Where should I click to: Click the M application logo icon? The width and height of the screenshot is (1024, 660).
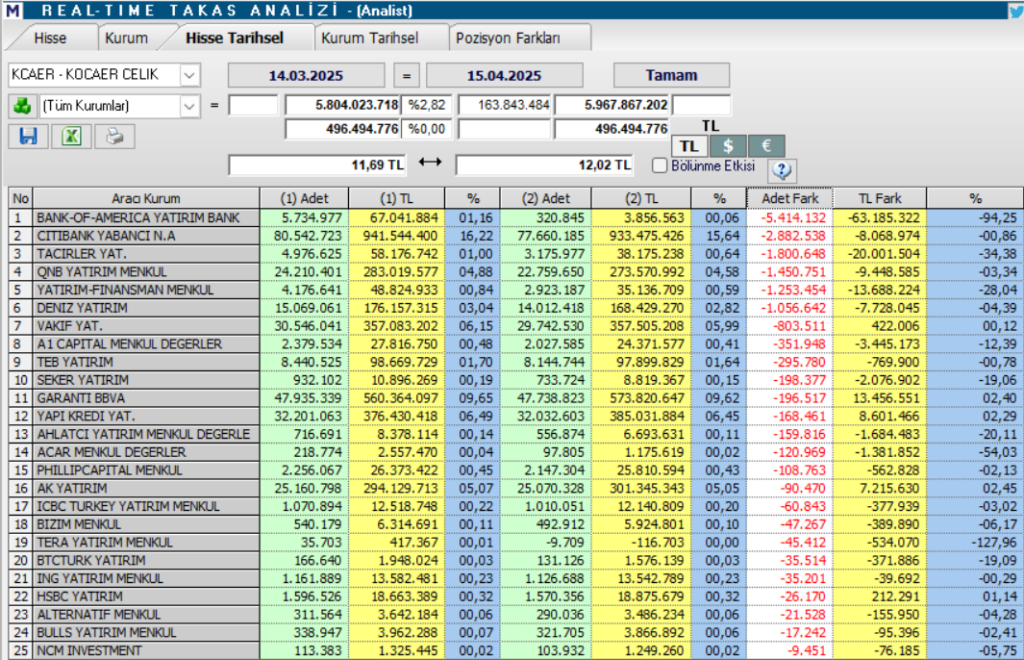pos(12,10)
